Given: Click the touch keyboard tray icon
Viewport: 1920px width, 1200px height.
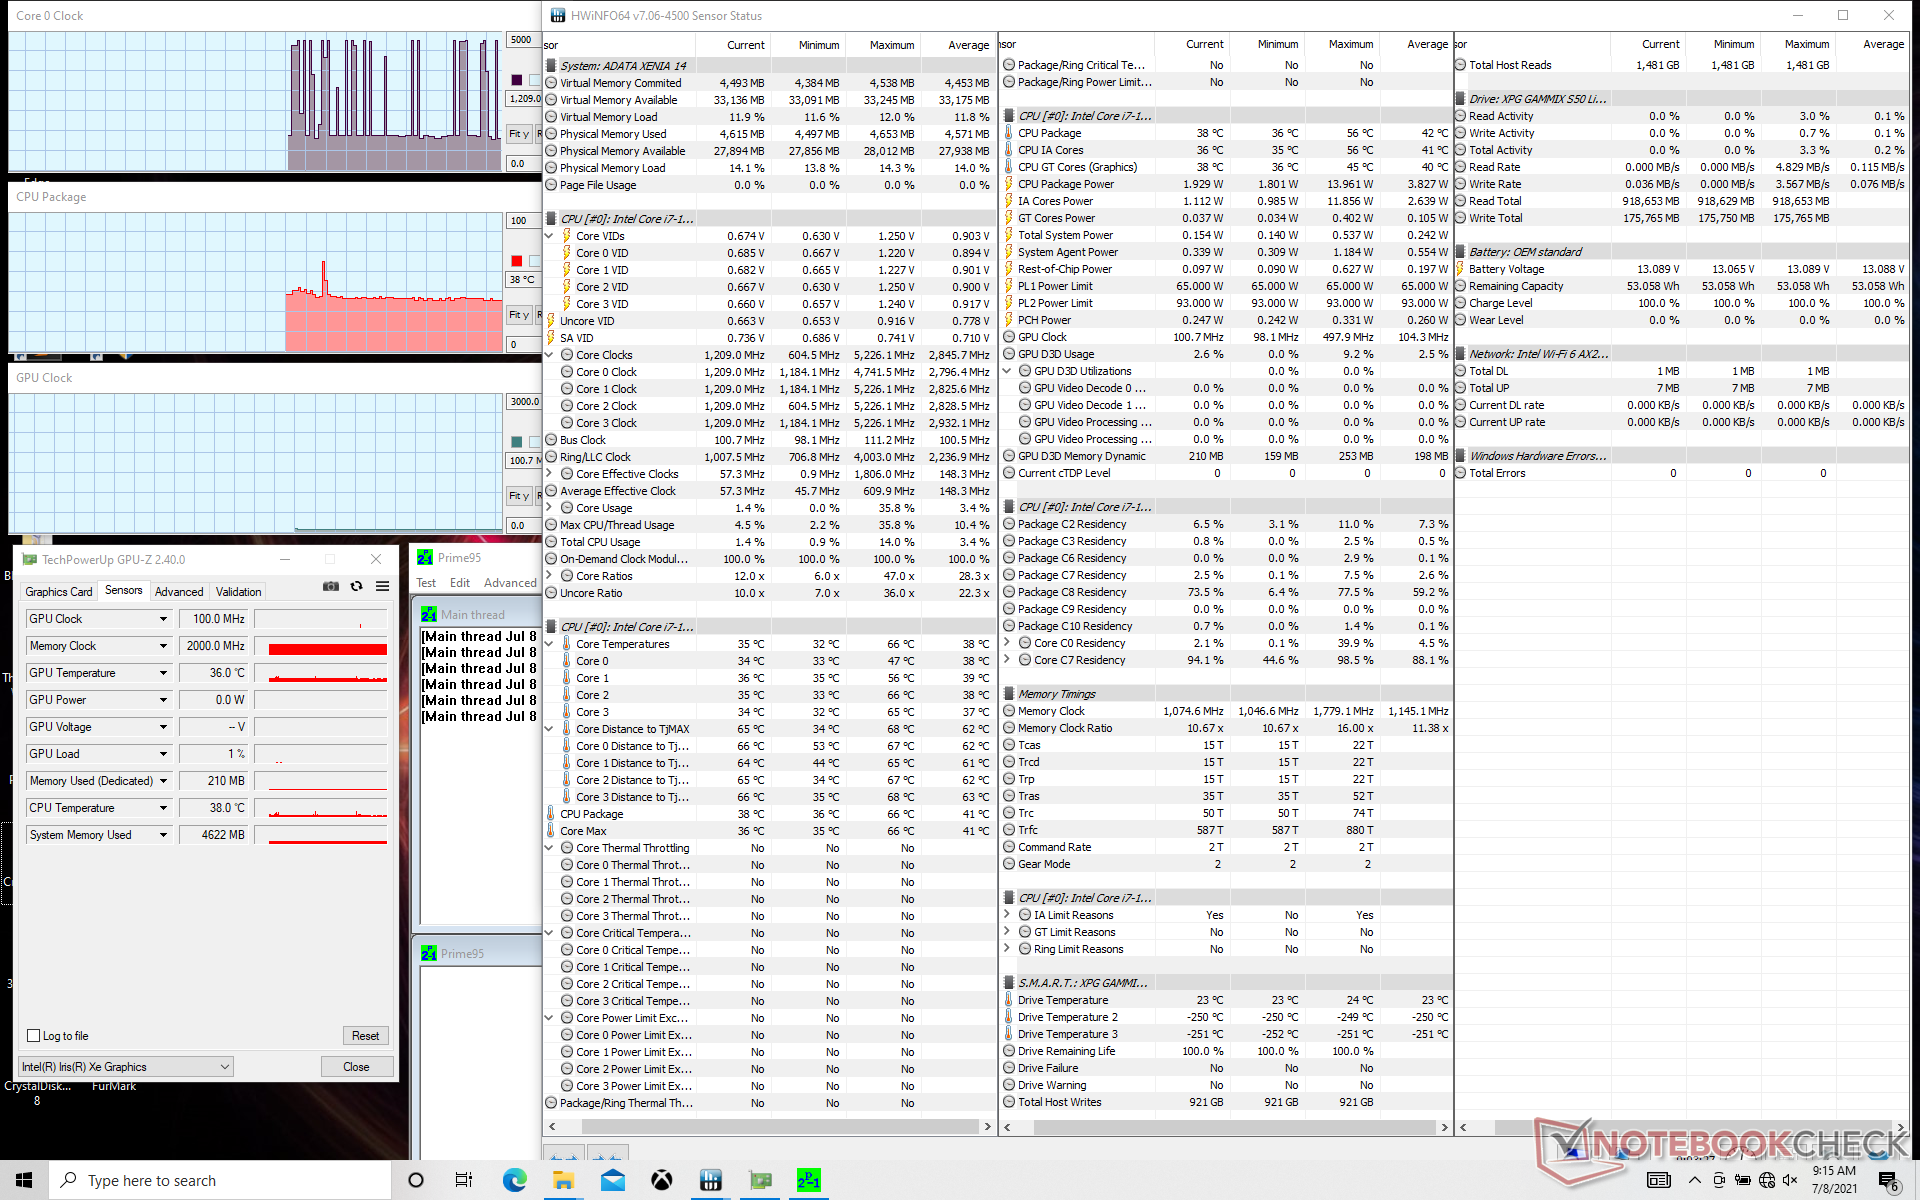Looking at the screenshot, I should [x=1659, y=1180].
